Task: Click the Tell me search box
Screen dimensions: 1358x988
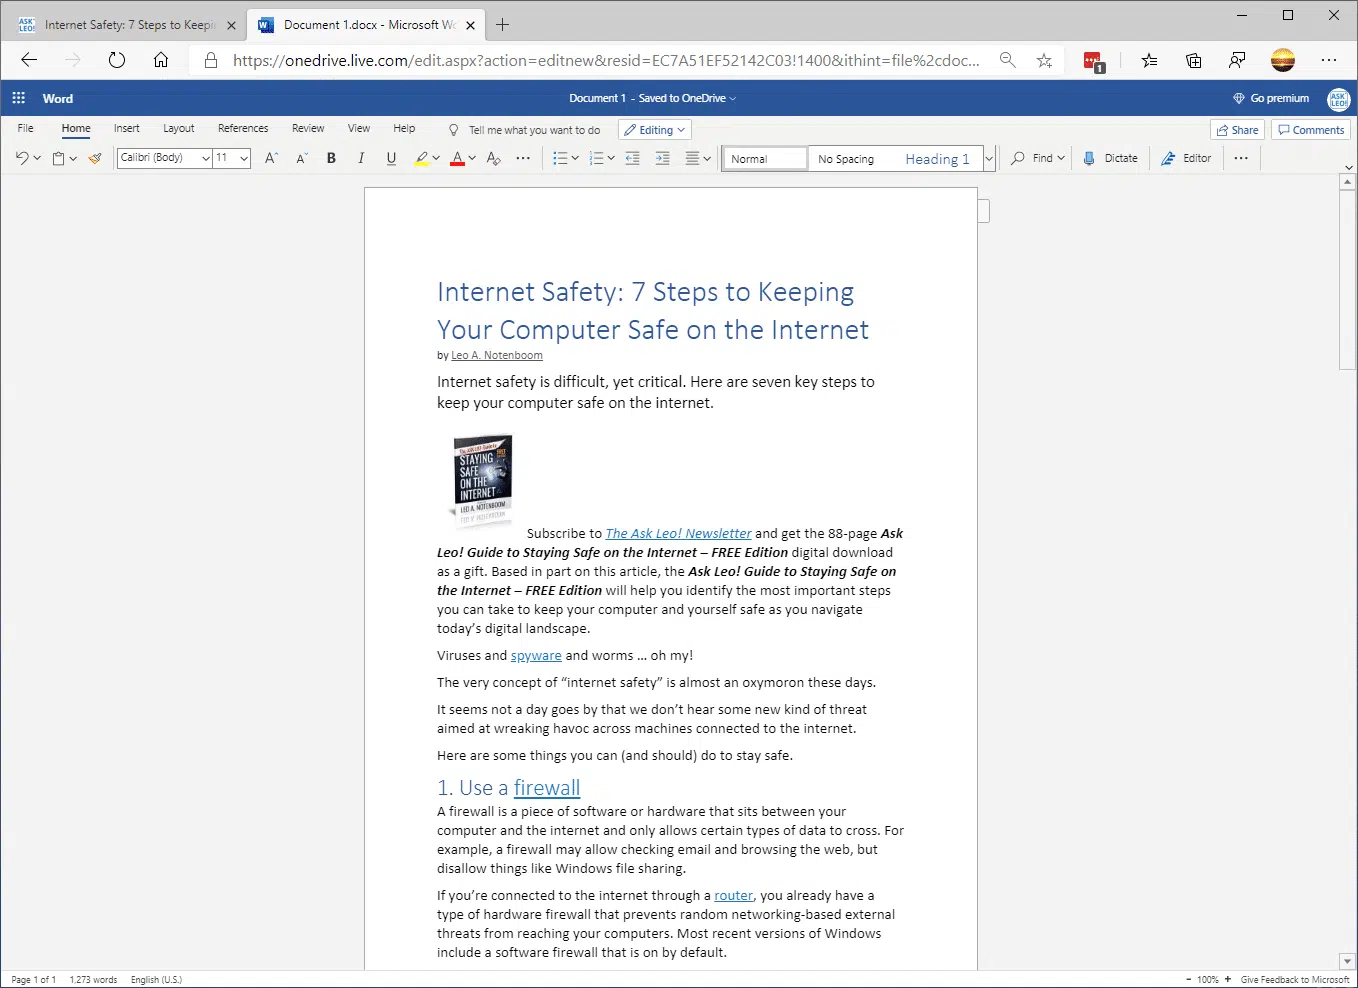Action: point(526,130)
